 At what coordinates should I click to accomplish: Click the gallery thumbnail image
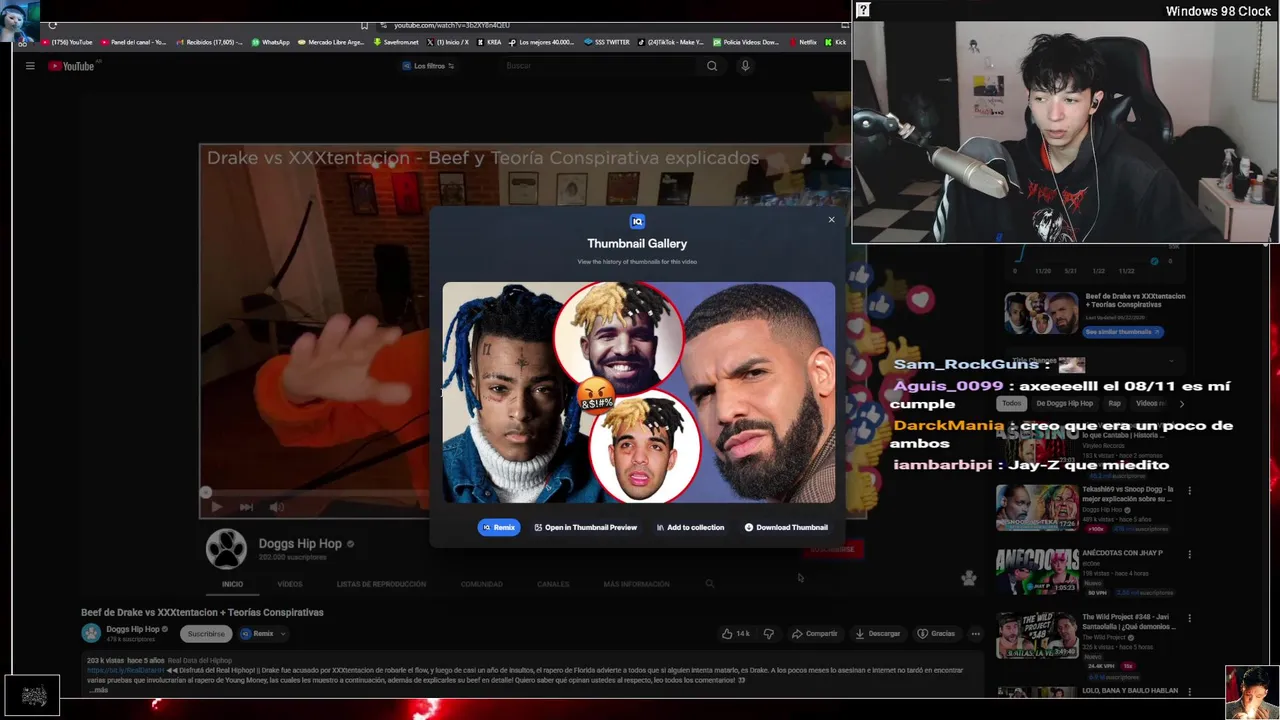tap(638, 392)
